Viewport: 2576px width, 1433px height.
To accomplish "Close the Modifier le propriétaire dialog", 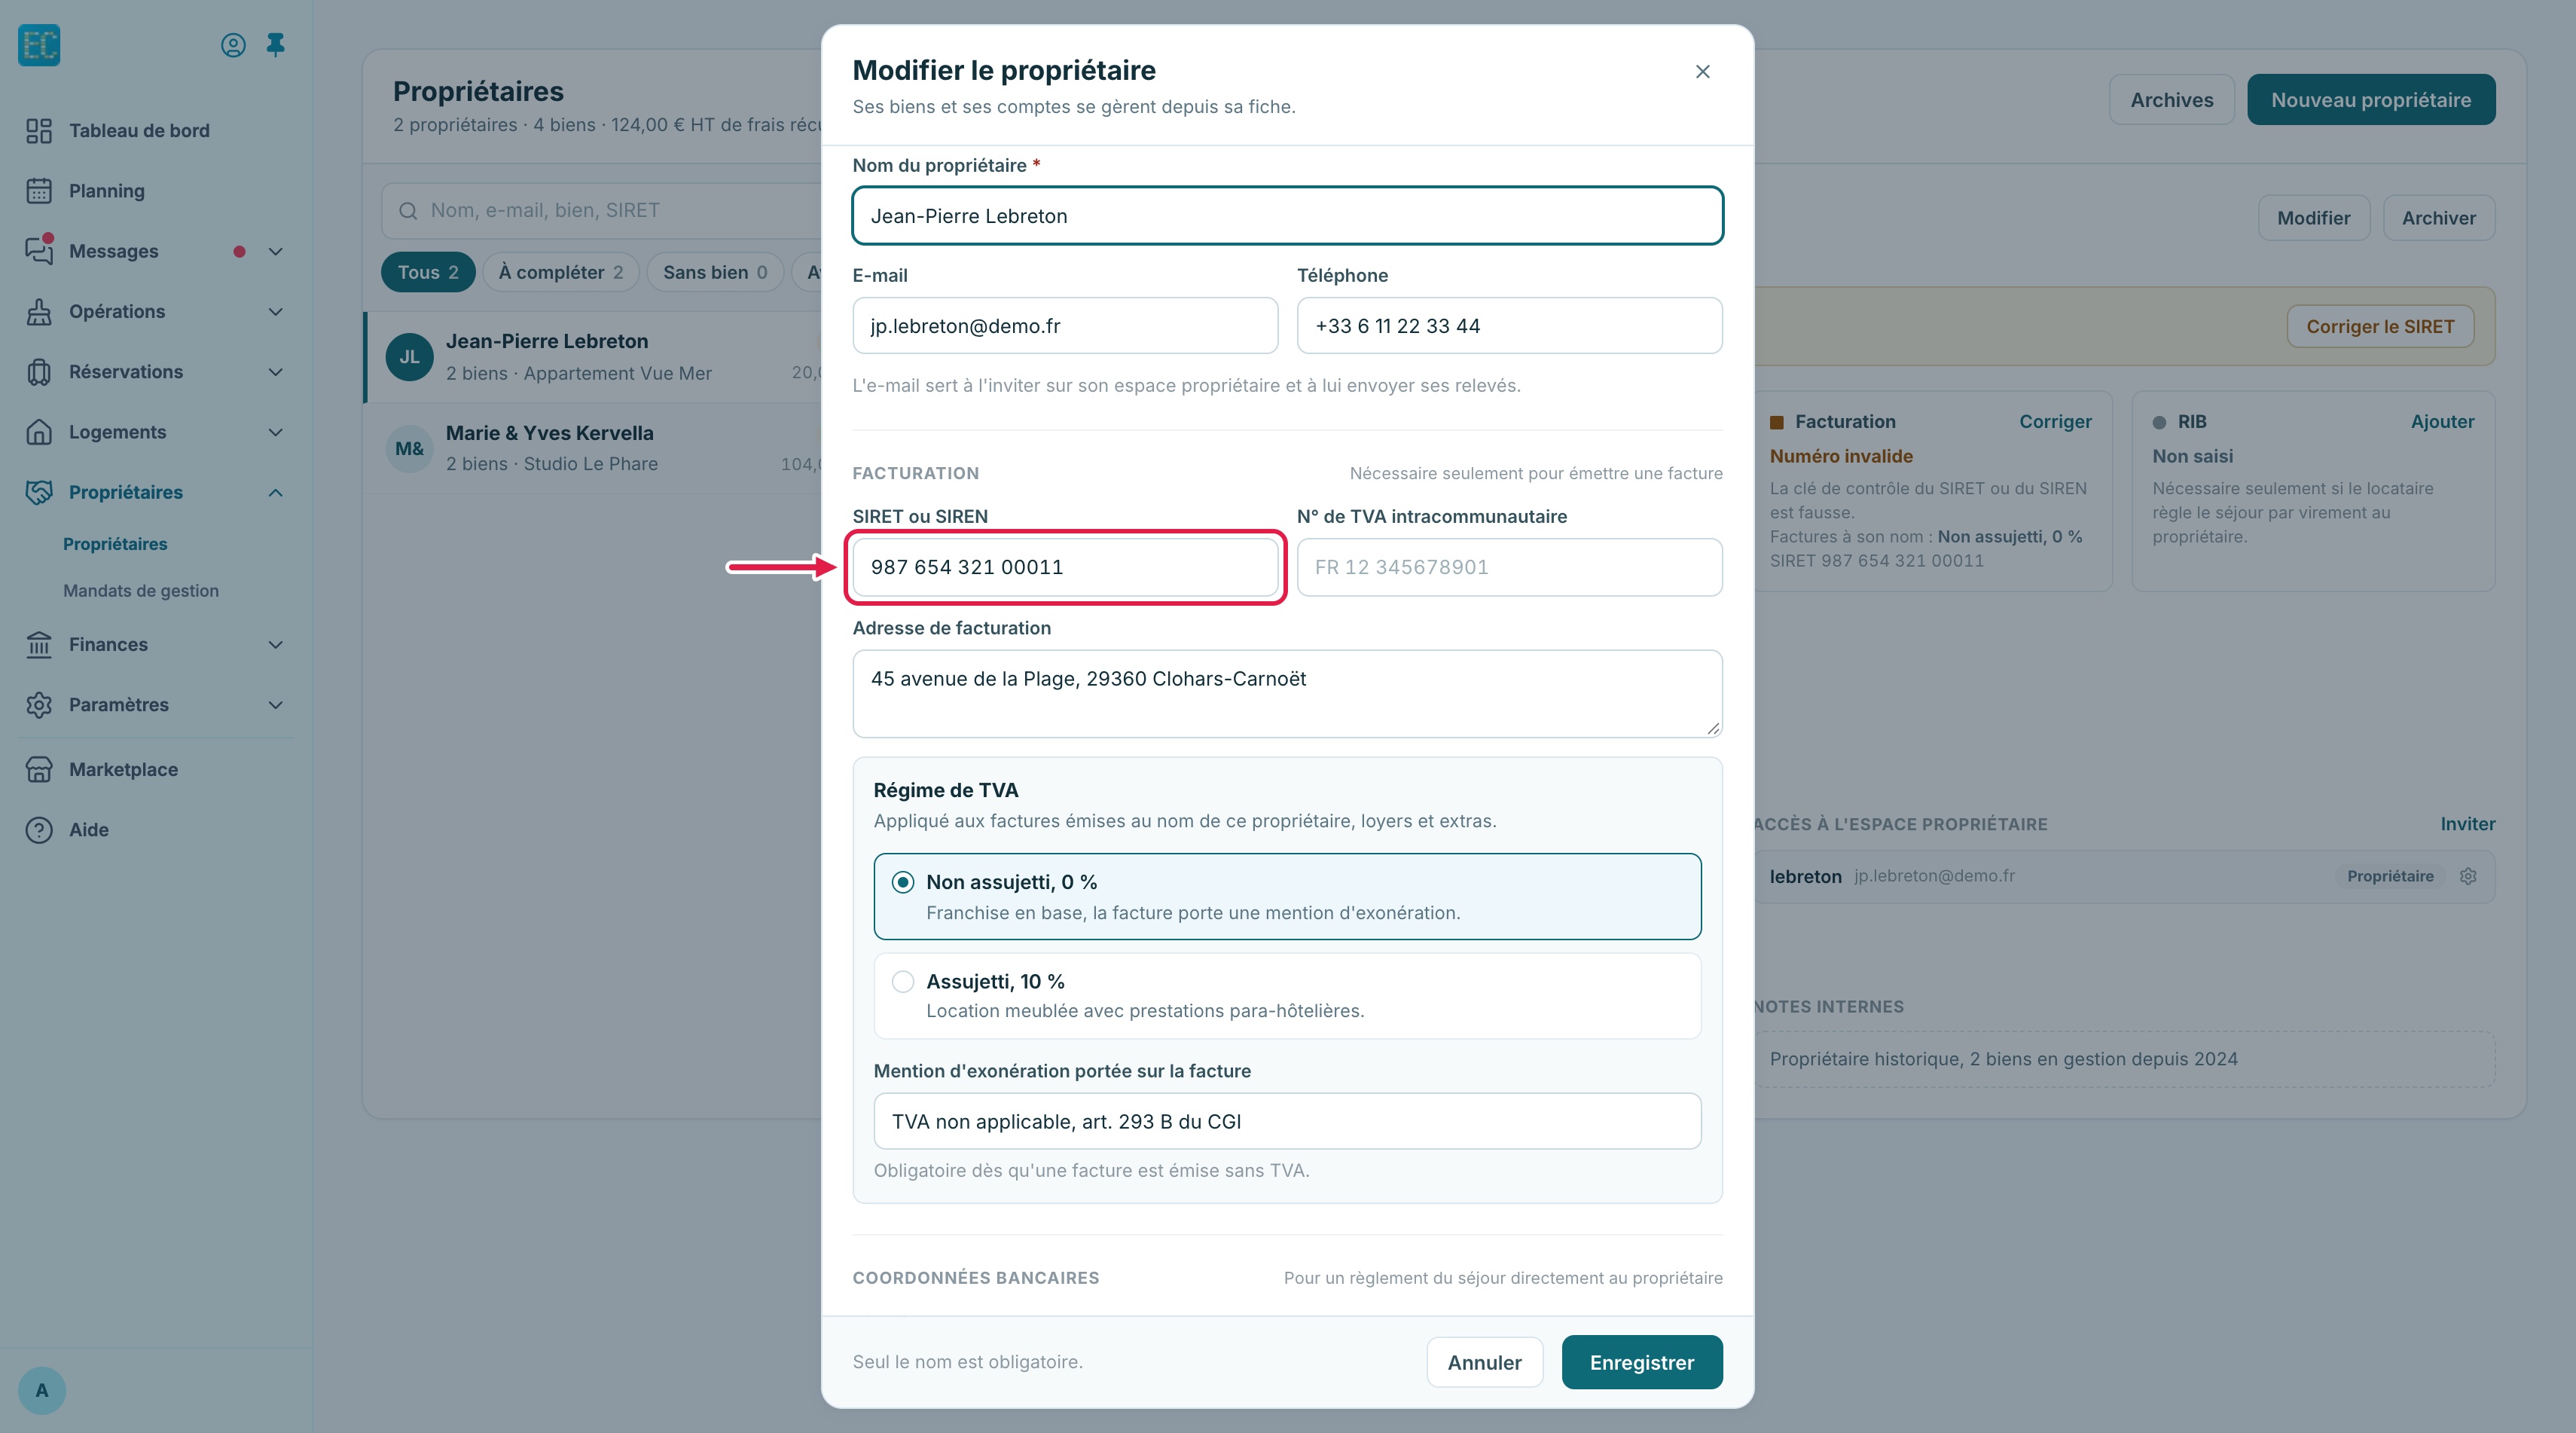I will click(1703, 72).
